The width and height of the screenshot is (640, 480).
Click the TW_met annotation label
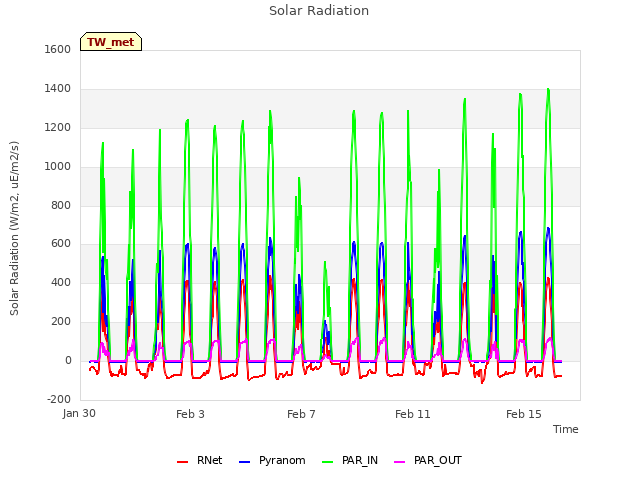pos(111,42)
